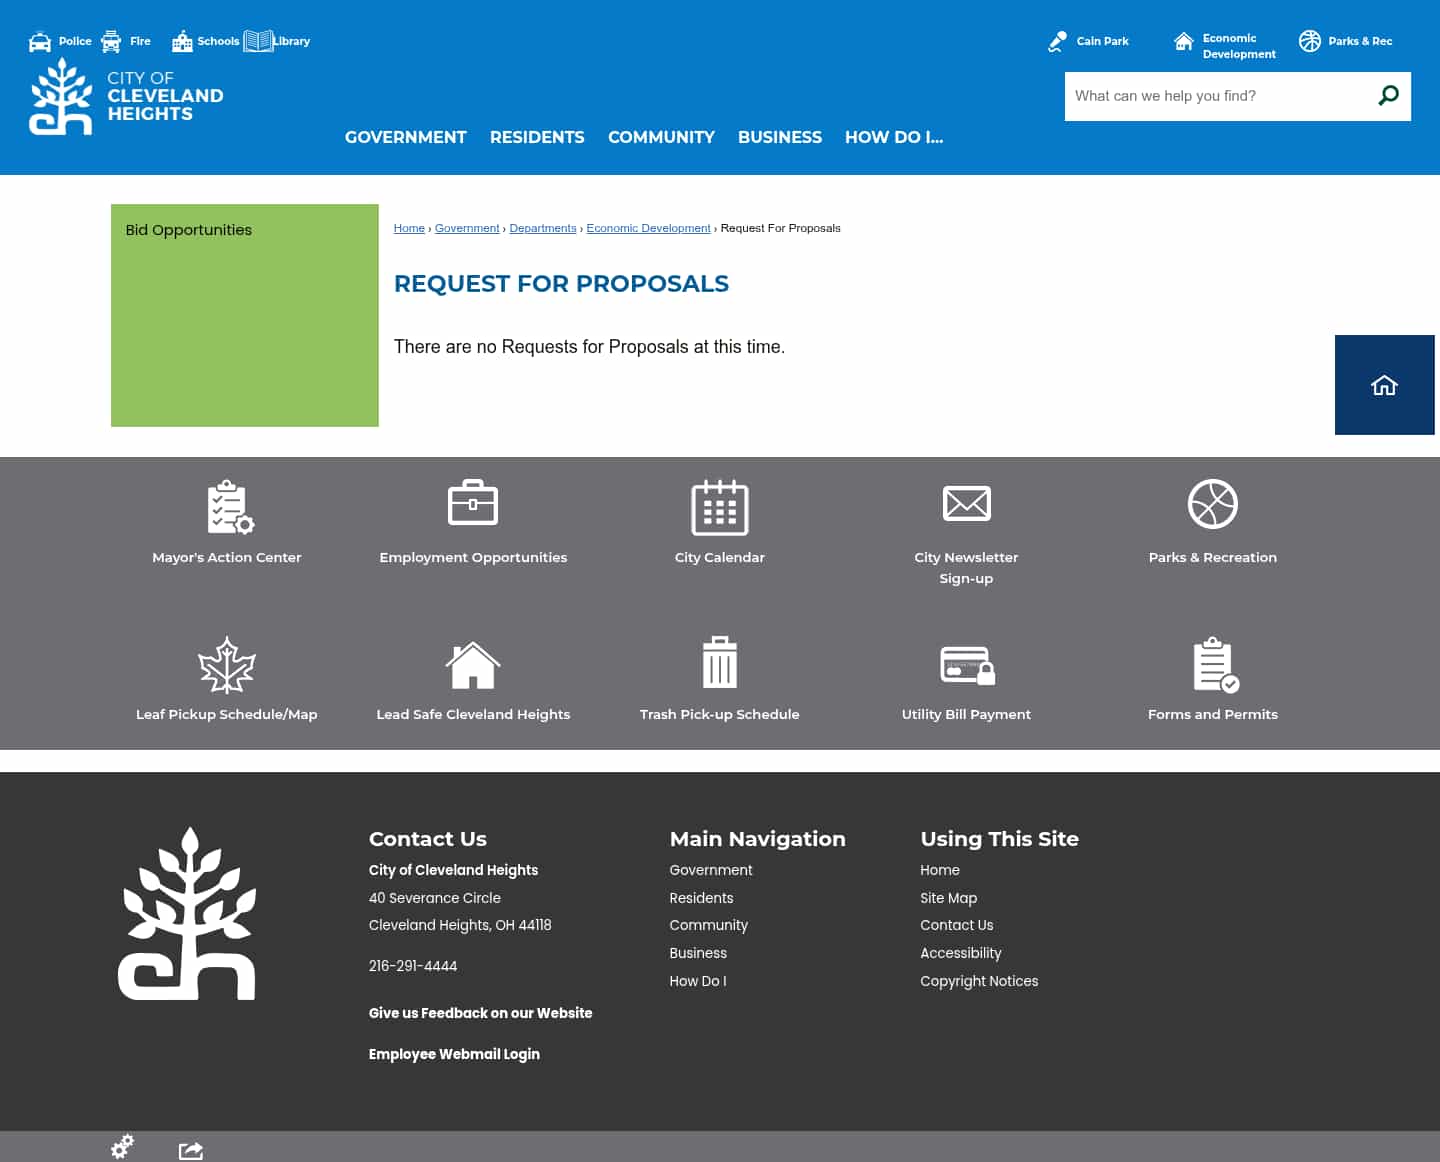Open the Schools icon link
This screenshot has width=1440, height=1162.
tap(183, 41)
